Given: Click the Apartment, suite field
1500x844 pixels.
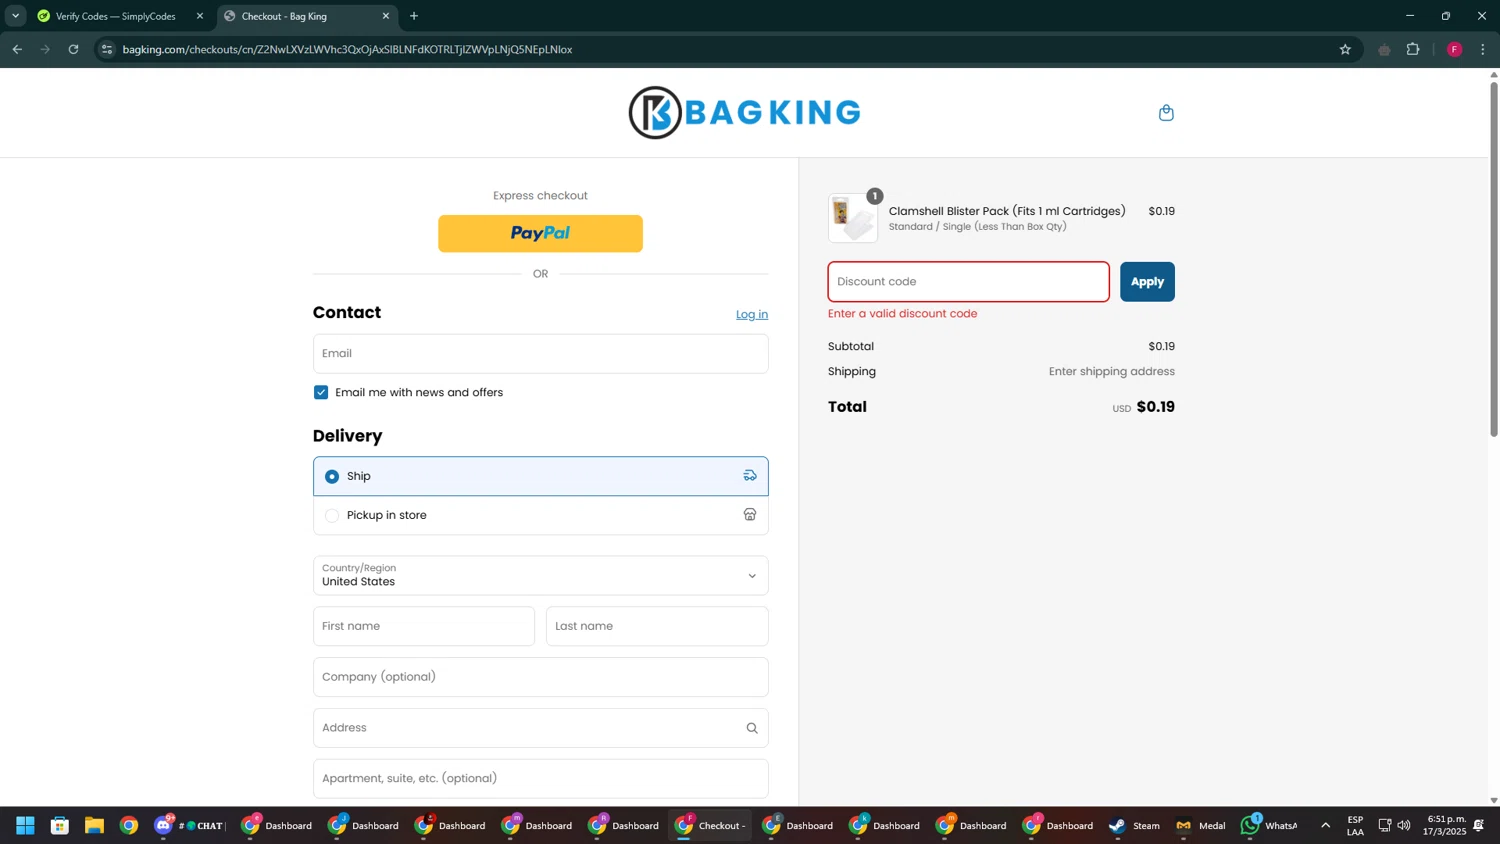Looking at the screenshot, I should [540, 779].
